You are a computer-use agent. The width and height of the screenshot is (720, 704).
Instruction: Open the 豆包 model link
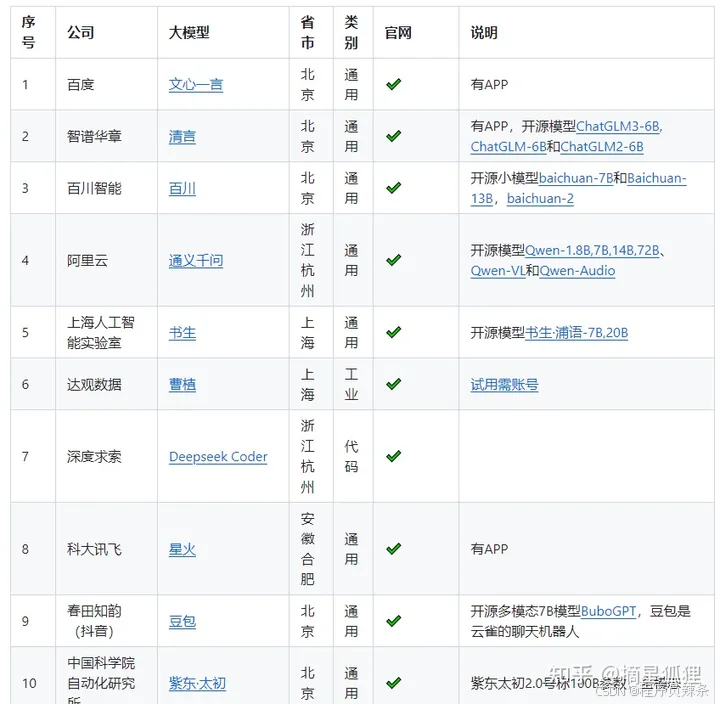(182, 622)
